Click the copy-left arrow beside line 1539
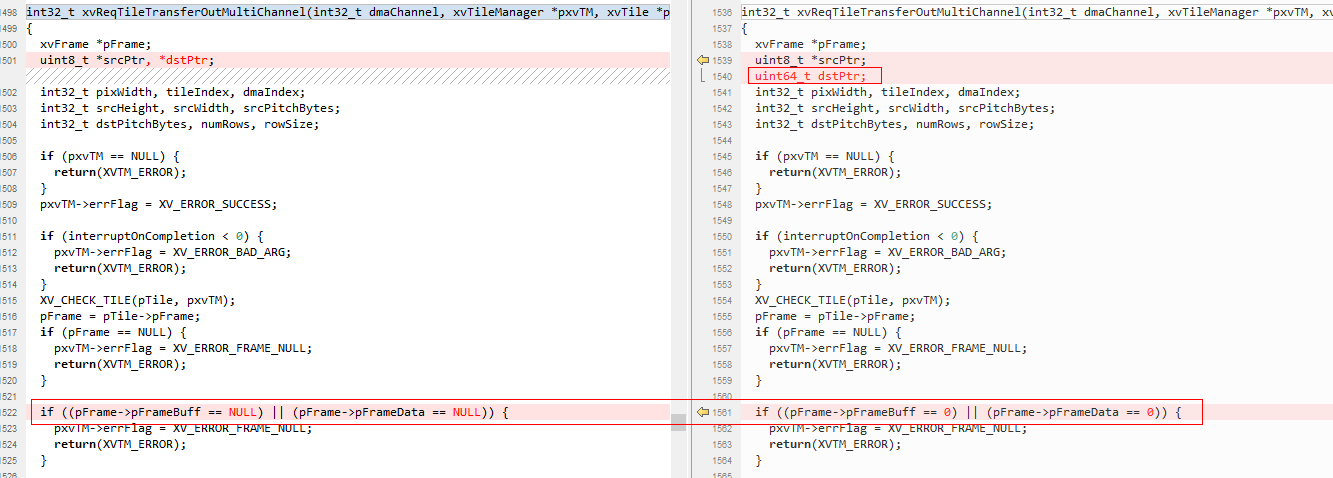Screen dimensions: 1333x478 [703, 61]
